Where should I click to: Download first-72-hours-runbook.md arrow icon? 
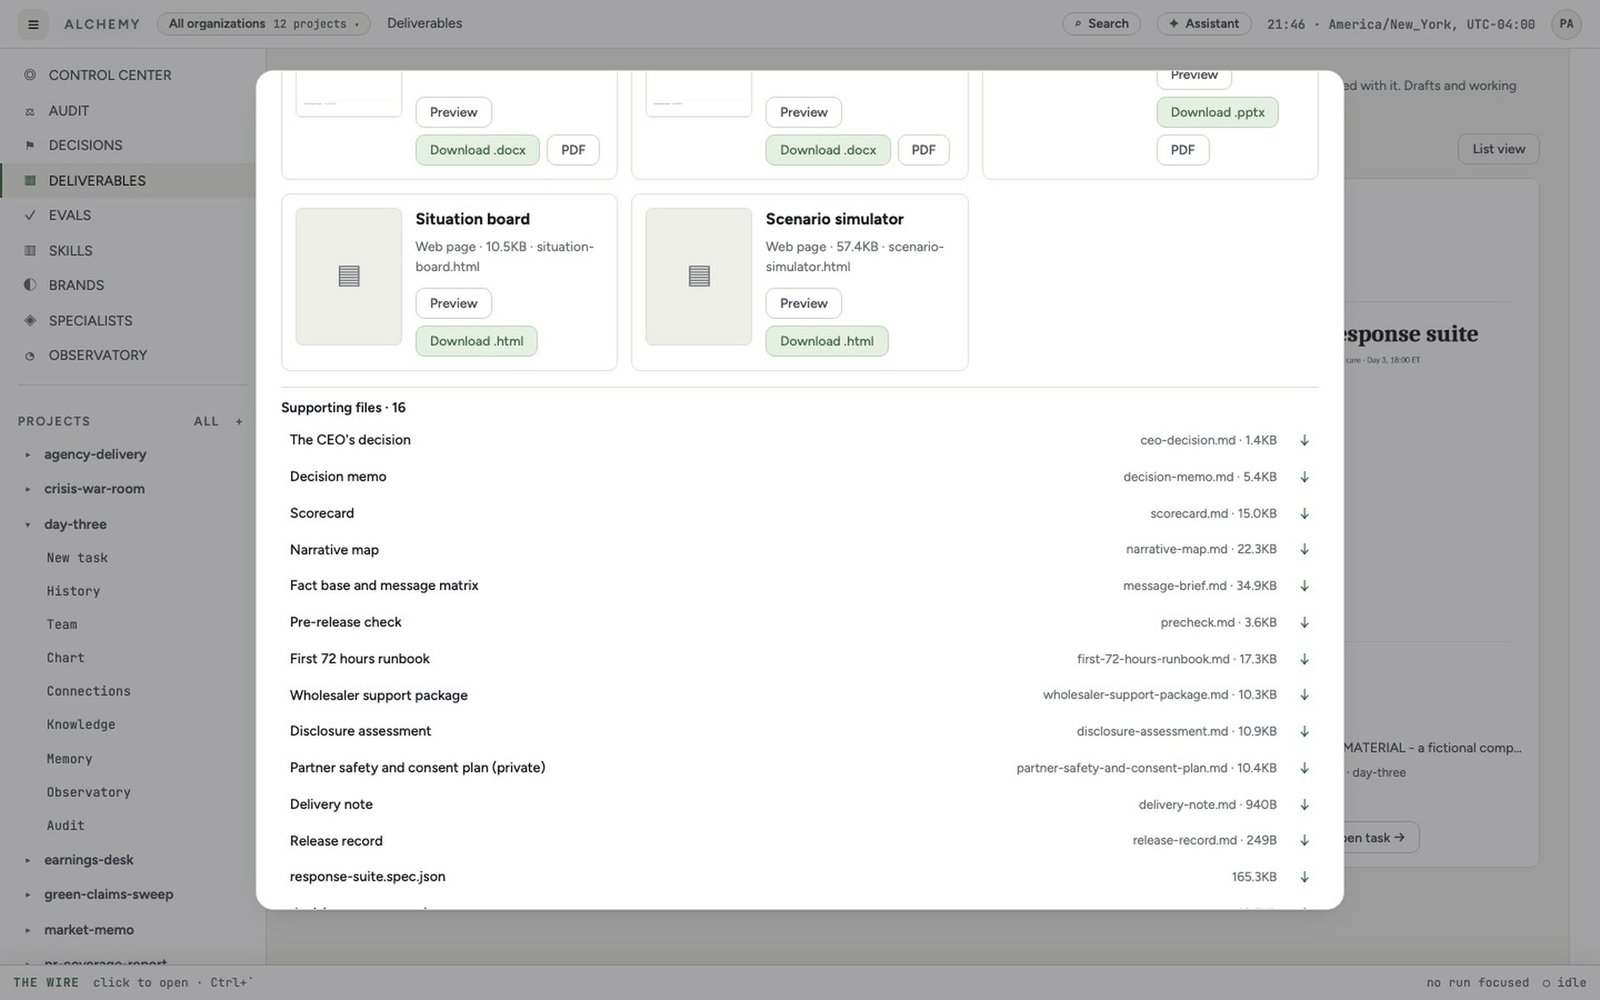pos(1304,659)
